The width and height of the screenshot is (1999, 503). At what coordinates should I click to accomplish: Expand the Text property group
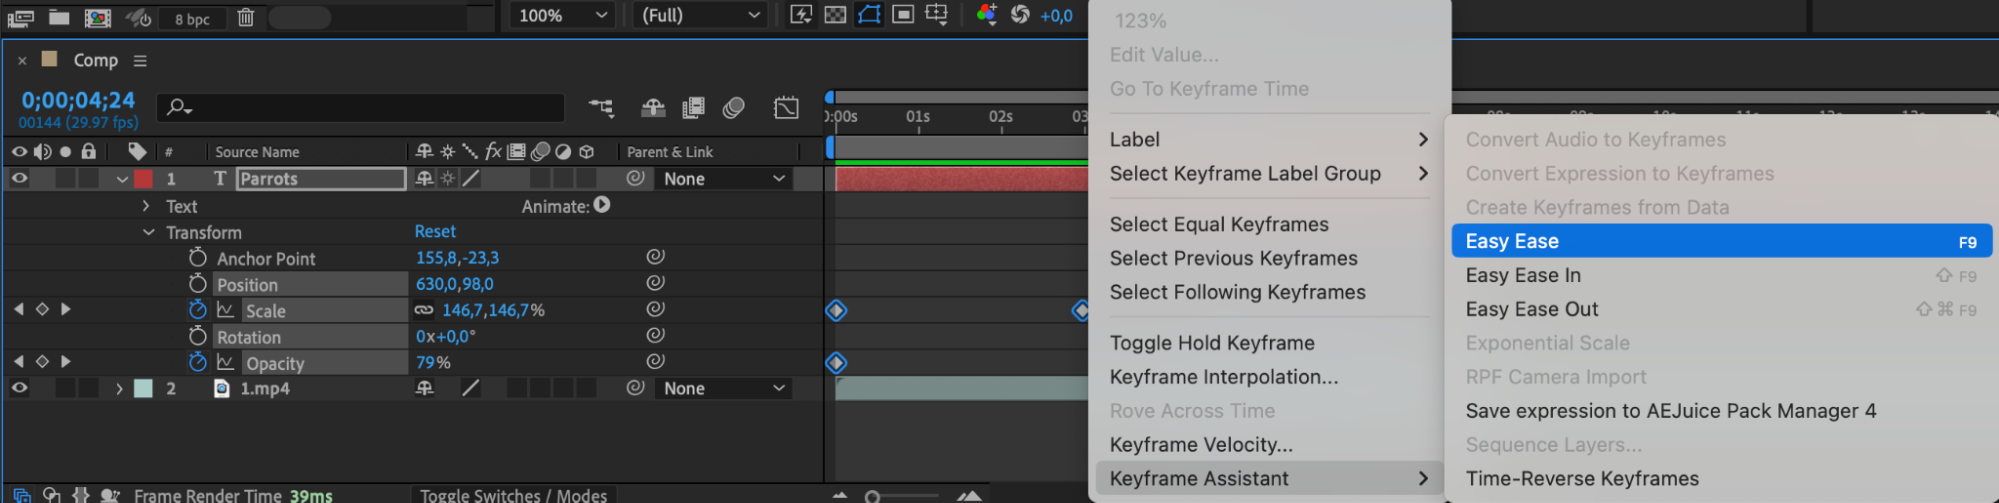tap(146, 206)
